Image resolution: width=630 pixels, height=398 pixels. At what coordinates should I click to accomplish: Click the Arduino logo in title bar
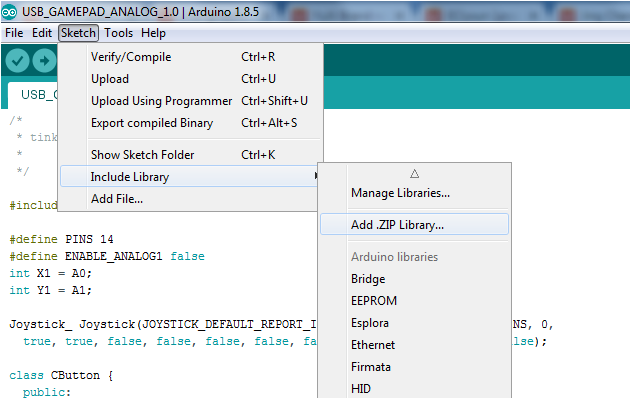9,12
